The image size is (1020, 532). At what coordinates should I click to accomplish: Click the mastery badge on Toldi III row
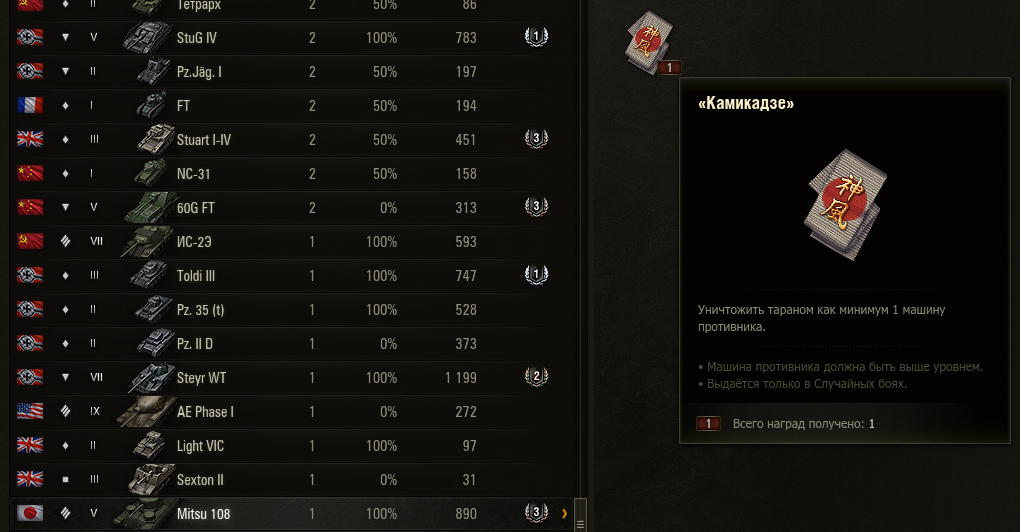click(x=536, y=275)
